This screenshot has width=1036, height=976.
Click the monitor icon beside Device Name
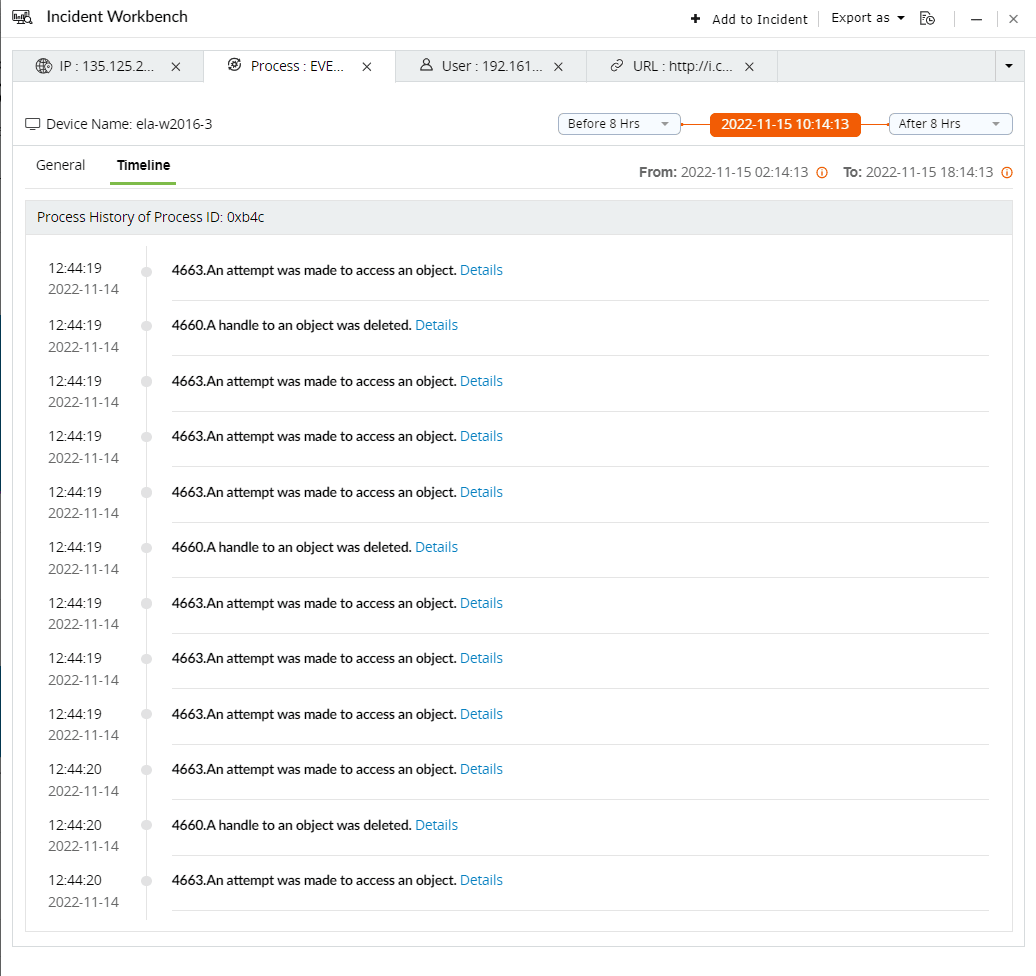(x=33, y=123)
